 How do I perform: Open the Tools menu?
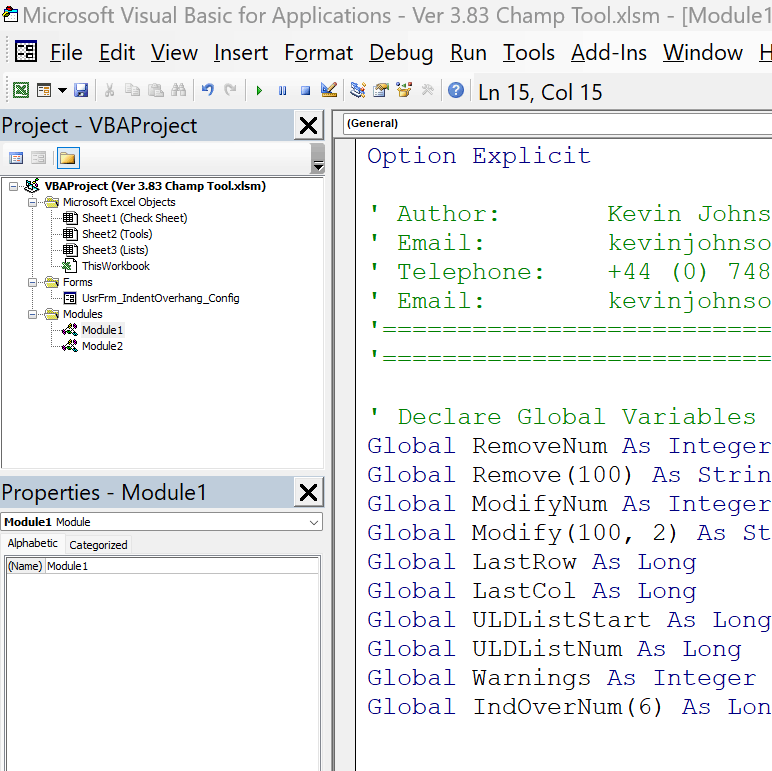coord(528,53)
